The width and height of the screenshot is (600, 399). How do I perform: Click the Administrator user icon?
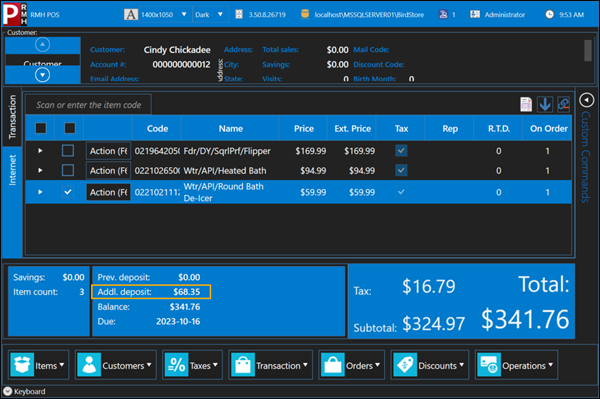[475, 15]
